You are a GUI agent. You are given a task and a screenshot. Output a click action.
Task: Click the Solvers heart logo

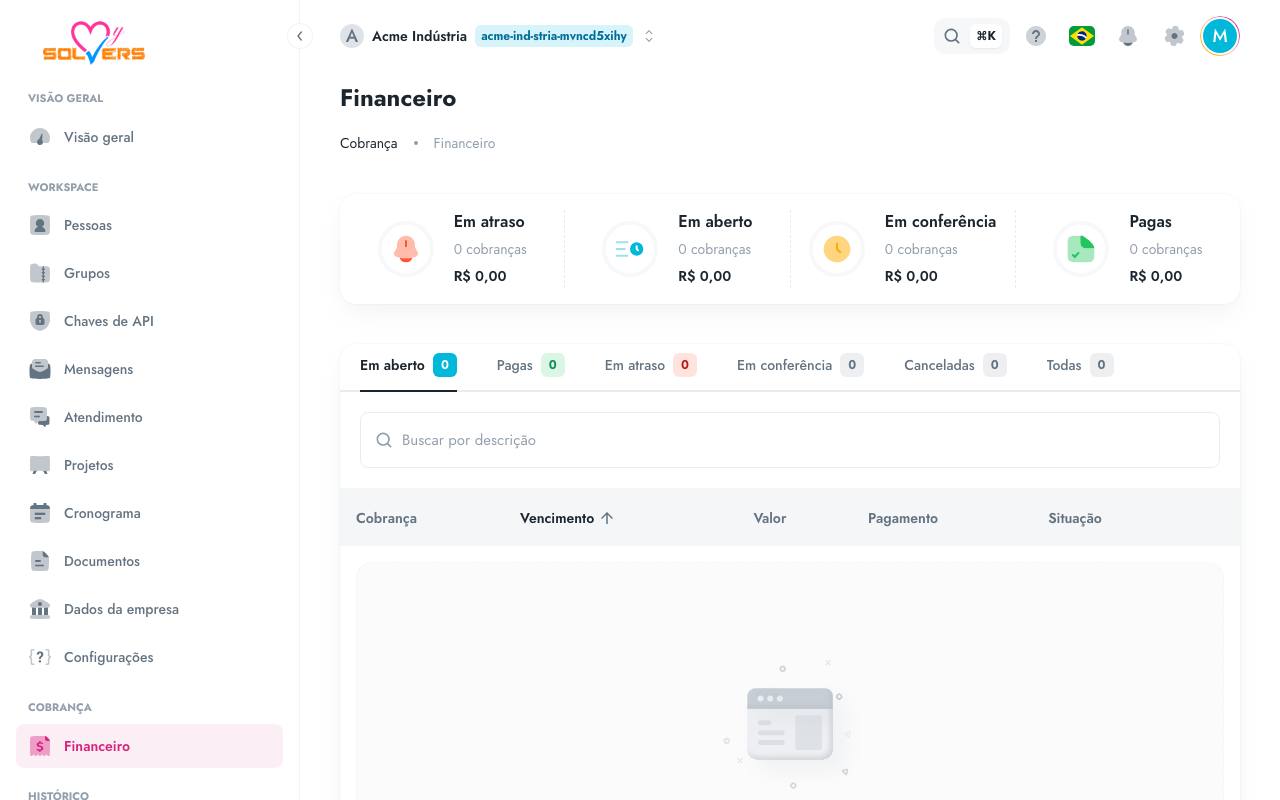94,43
